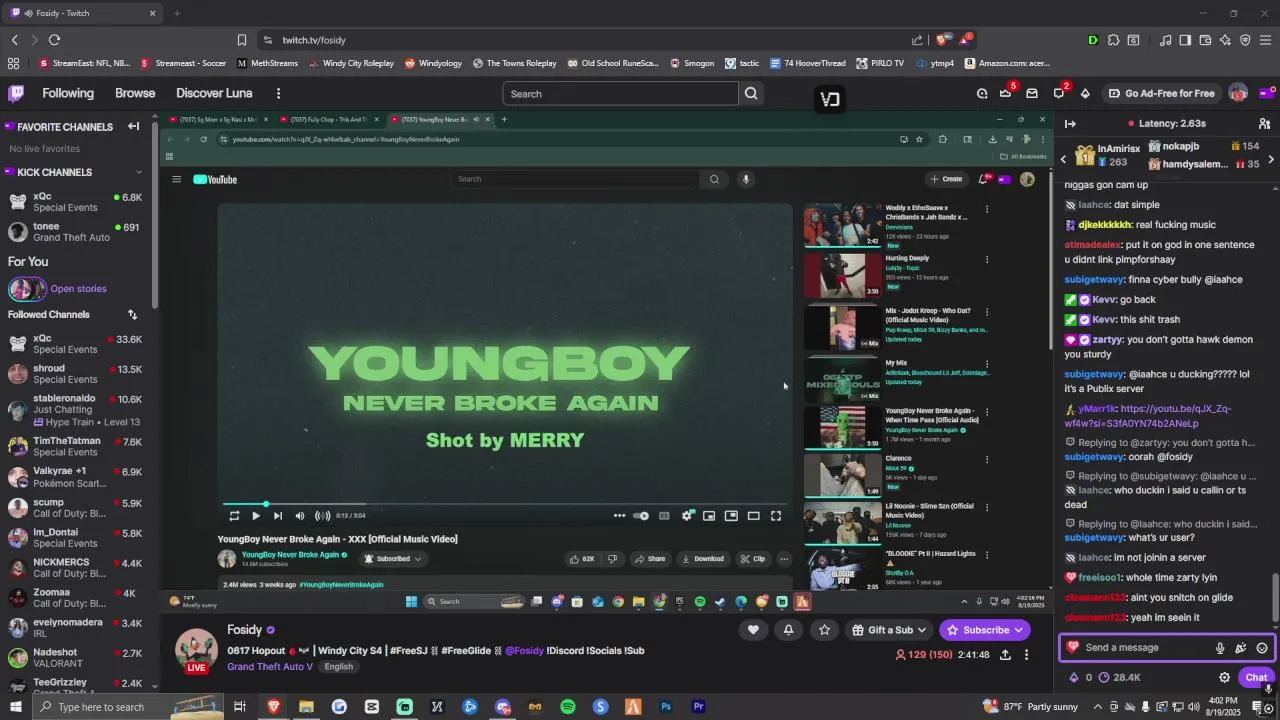Share the stream with upload icon
Image resolution: width=1280 pixels, height=720 pixels.
1005,655
